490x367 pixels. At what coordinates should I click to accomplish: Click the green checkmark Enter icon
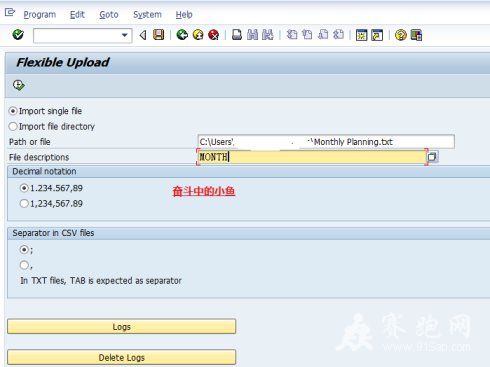(x=18, y=35)
